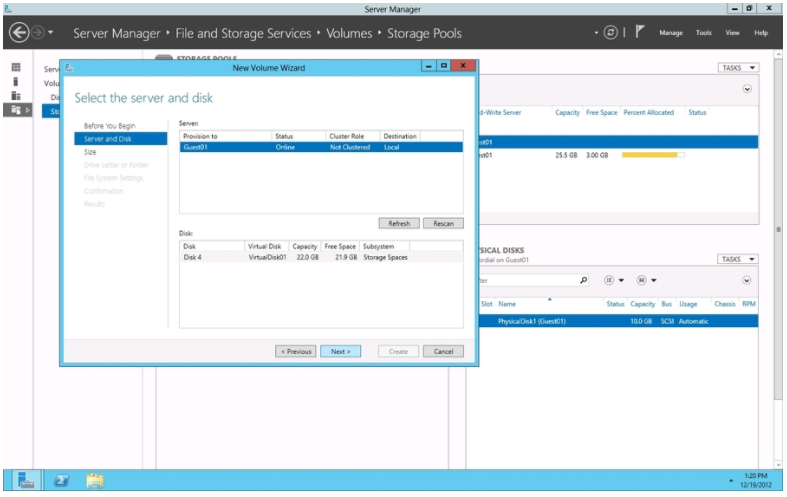
Task: Click the New Volume Wizard title icon
Action: click(x=69, y=68)
